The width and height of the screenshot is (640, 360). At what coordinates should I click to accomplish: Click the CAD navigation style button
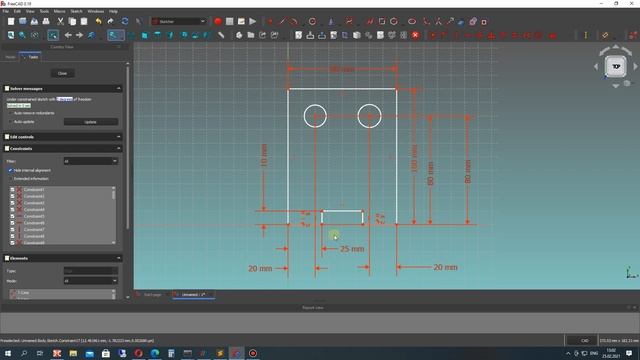[584, 341]
